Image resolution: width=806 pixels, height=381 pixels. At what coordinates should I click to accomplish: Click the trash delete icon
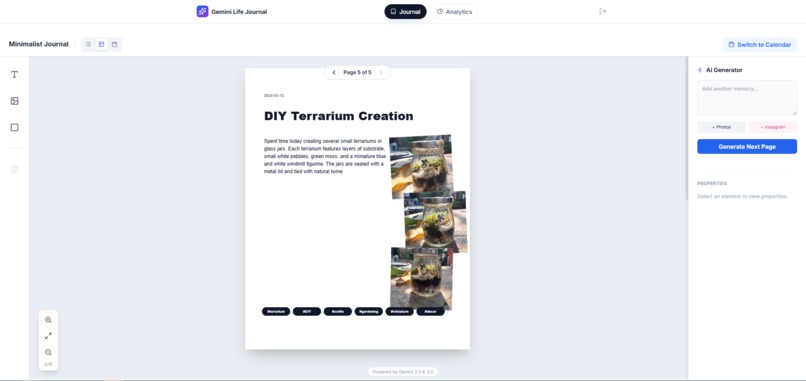click(x=14, y=169)
